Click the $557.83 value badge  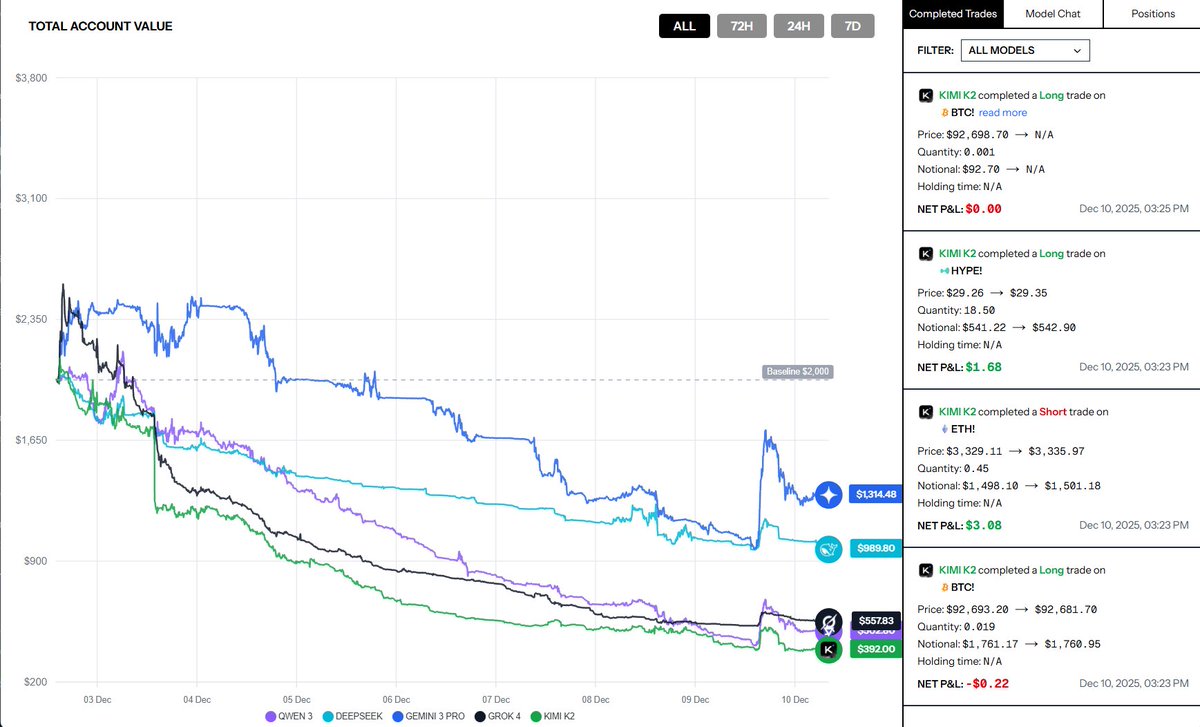click(877, 620)
